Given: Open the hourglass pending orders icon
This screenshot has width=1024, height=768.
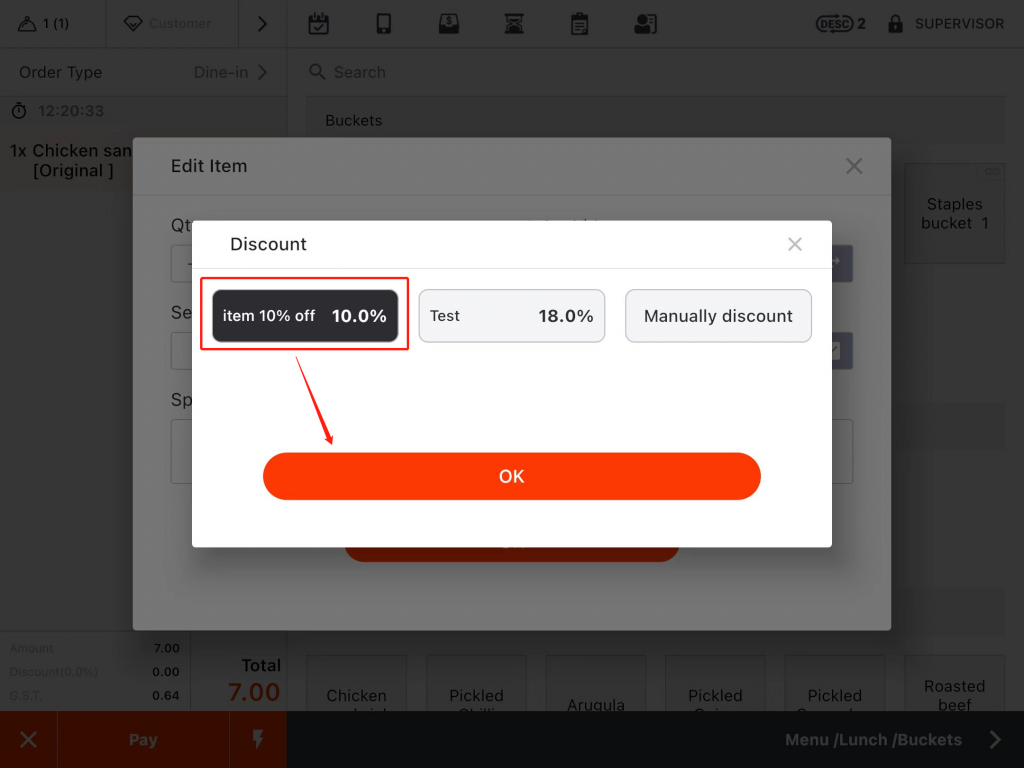Looking at the screenshot, I should tap(515, 24).
